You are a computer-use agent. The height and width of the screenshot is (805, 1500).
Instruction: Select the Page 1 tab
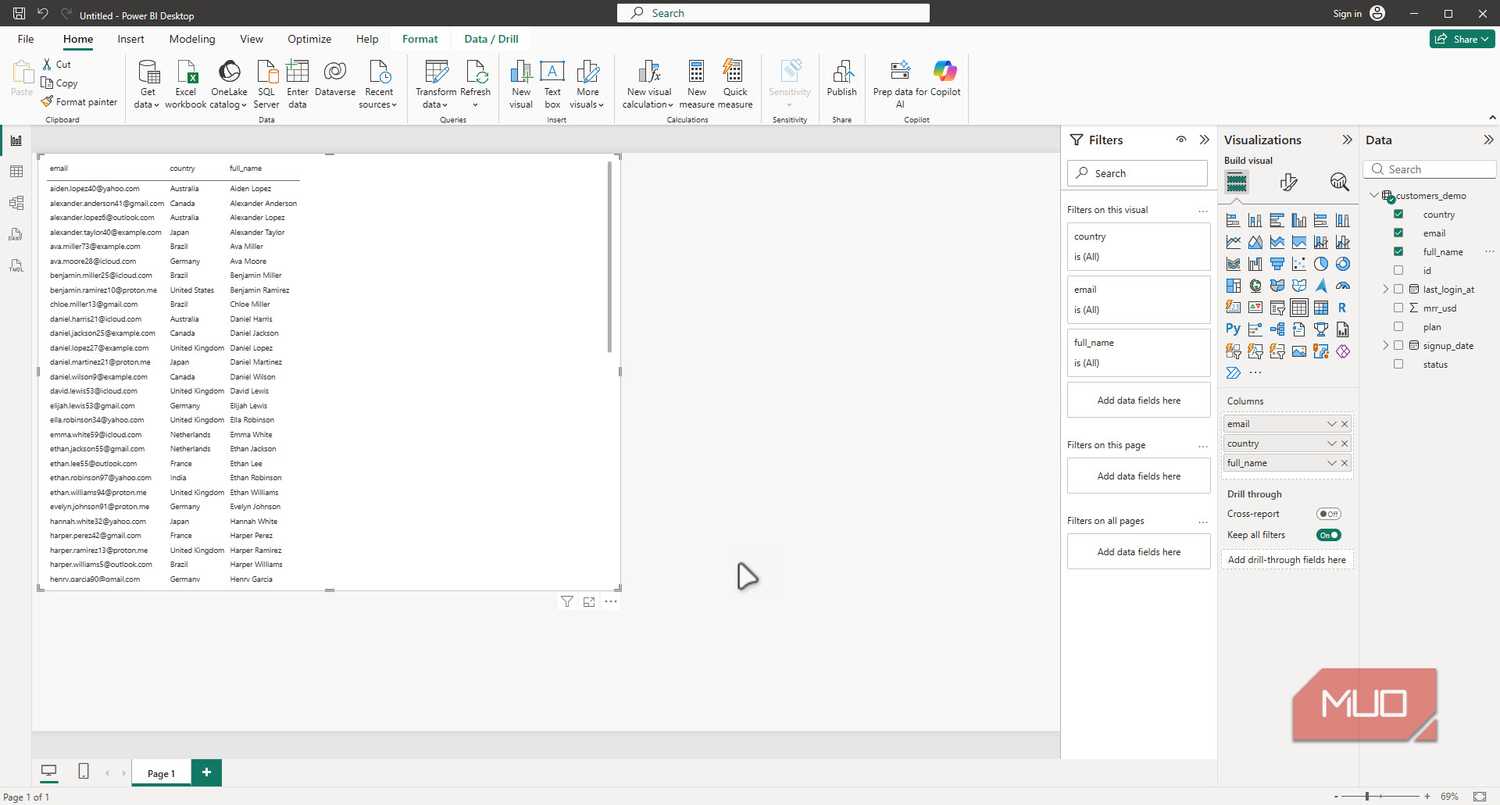(x=161, y=773)
